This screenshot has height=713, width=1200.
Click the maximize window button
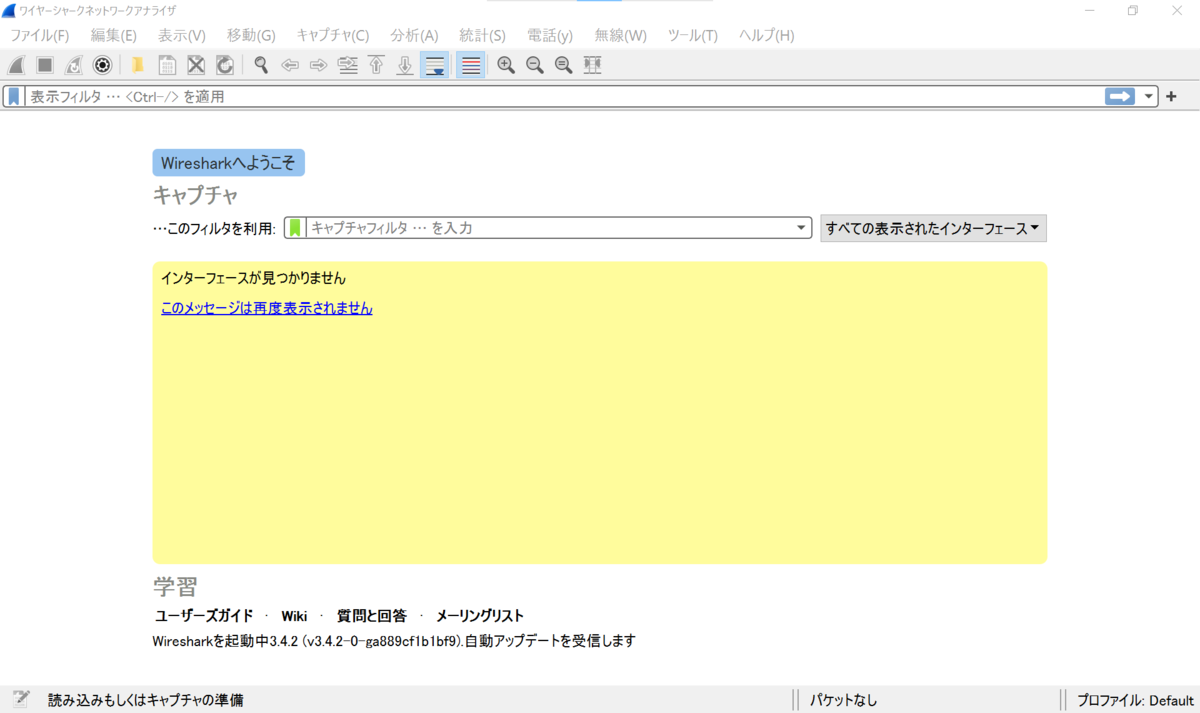point(1133,10)
